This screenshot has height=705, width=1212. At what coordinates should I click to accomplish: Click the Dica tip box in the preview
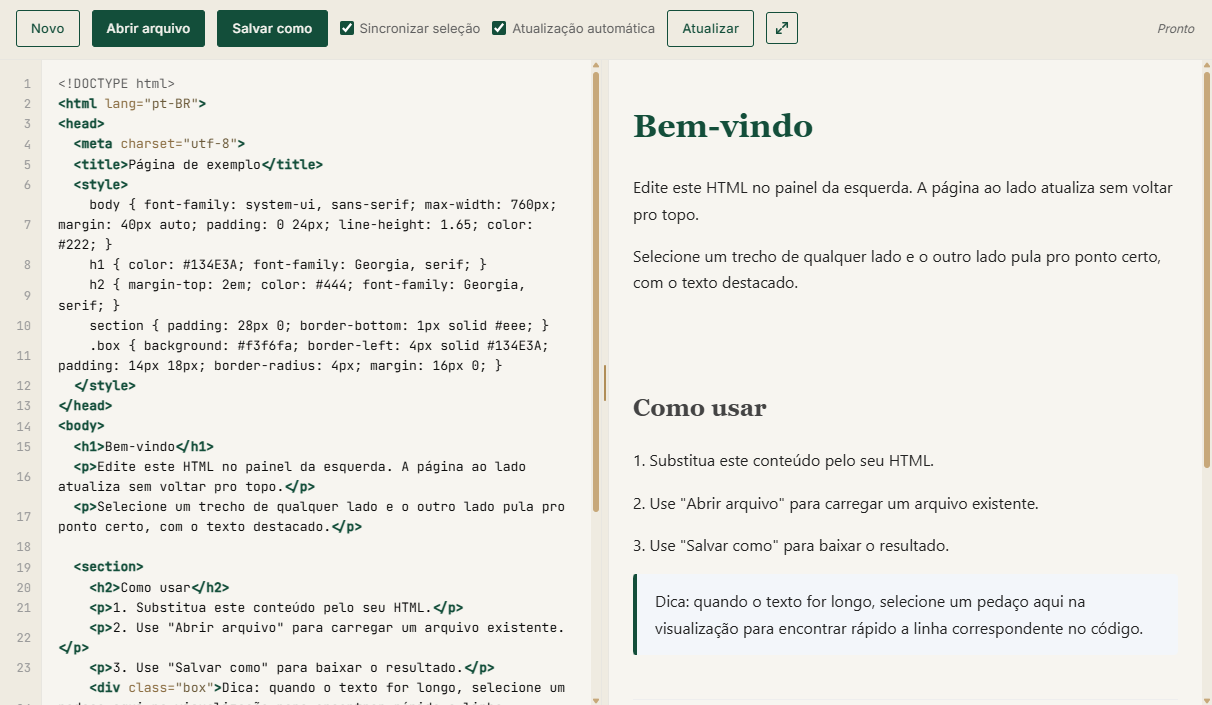tap(906, 615)
